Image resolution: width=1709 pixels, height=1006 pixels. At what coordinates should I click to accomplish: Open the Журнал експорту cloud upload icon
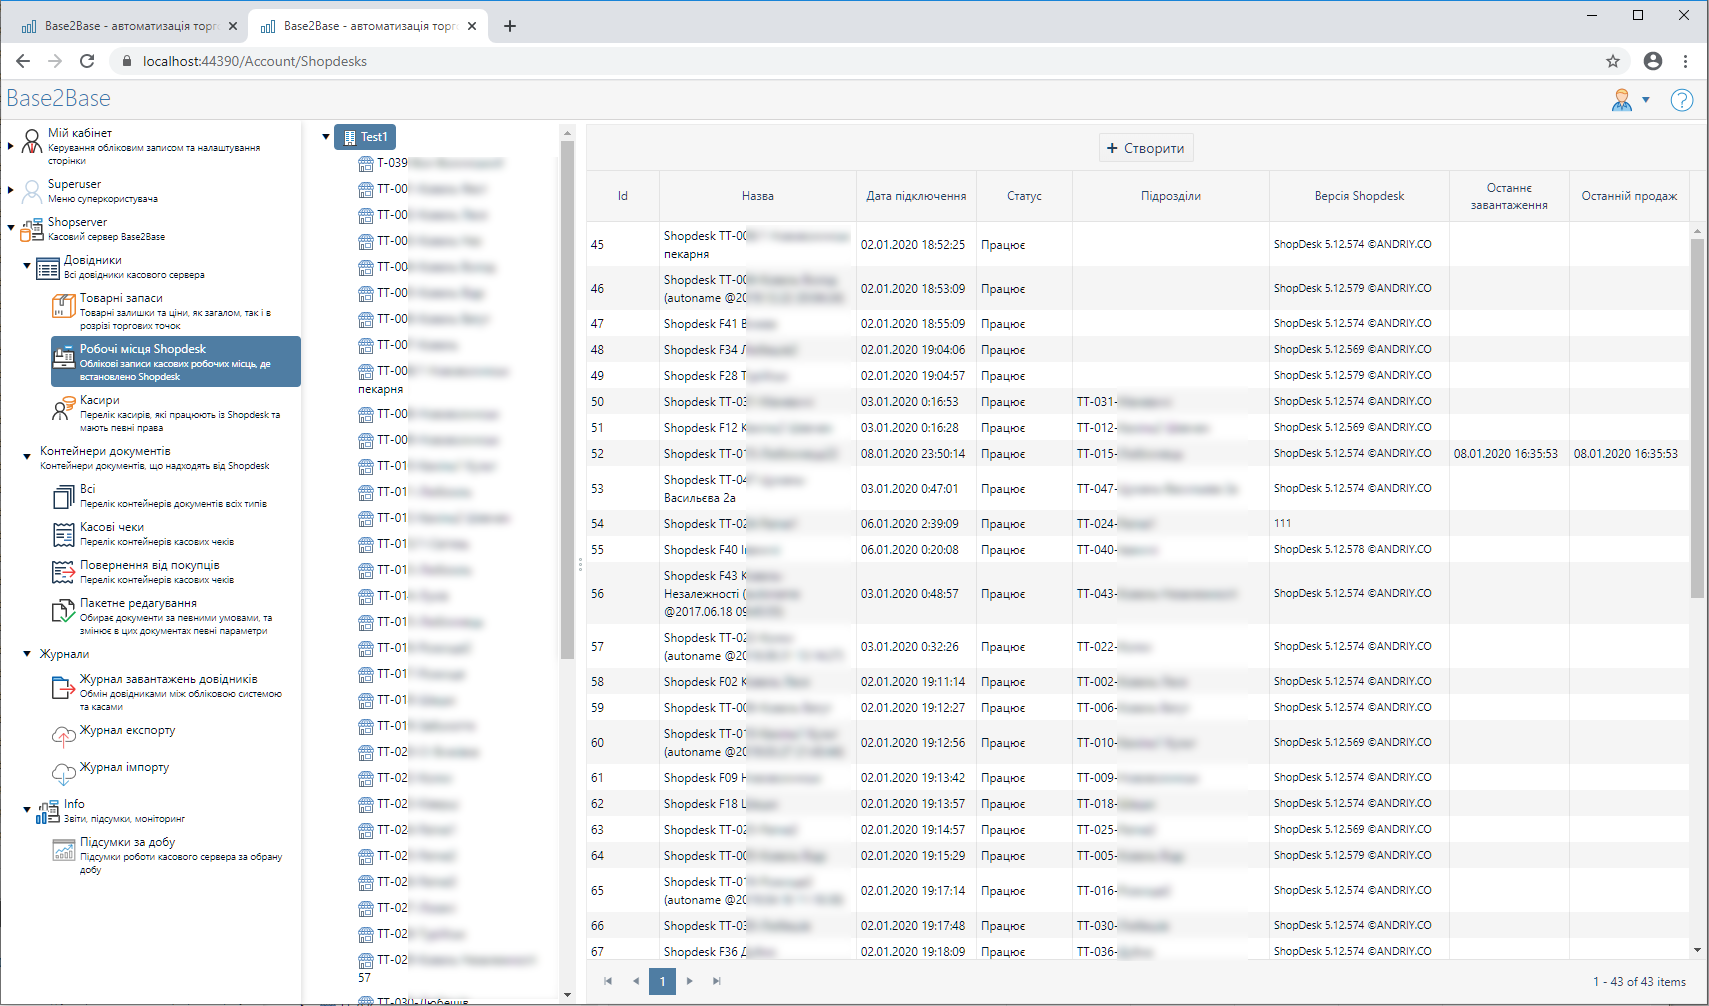coord(64,736)
